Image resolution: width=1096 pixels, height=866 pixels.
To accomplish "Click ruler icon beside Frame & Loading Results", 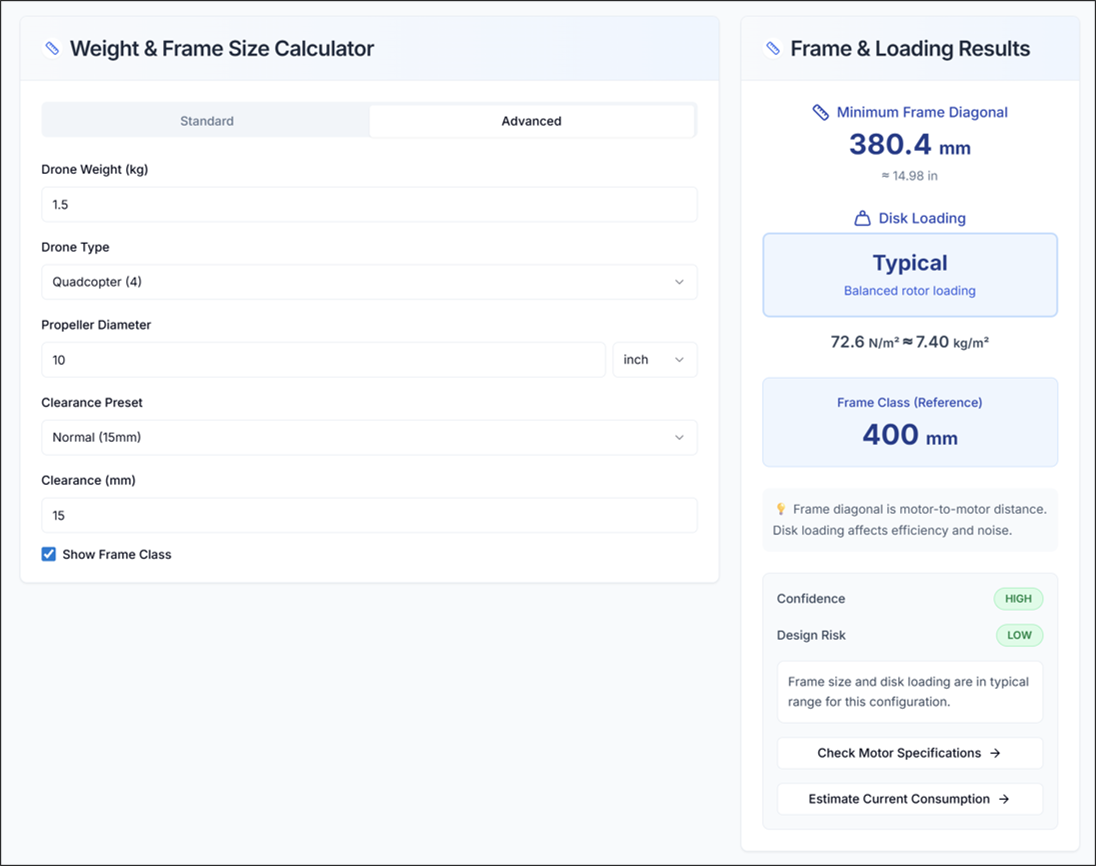I will [x=772, y=48].
